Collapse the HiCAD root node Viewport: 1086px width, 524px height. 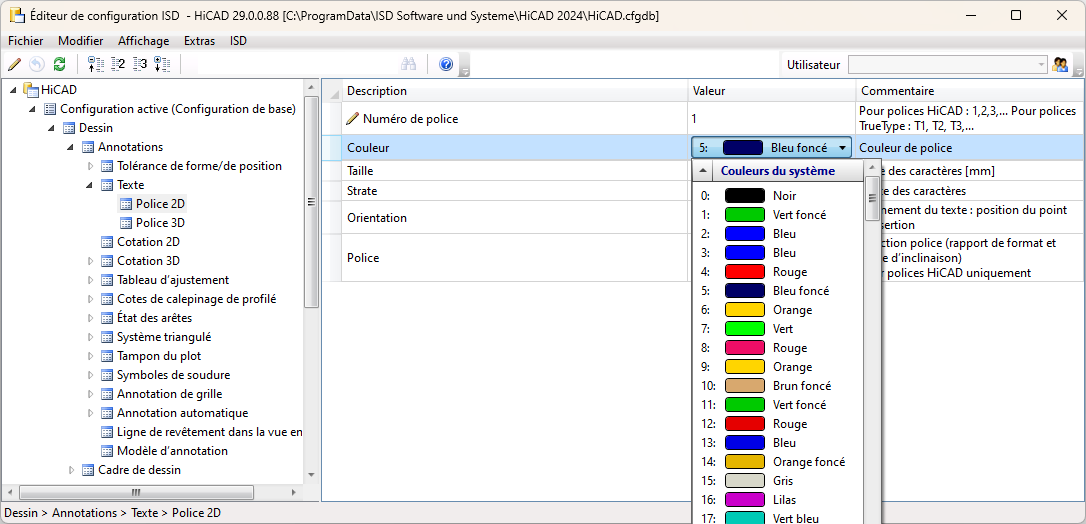14,90
